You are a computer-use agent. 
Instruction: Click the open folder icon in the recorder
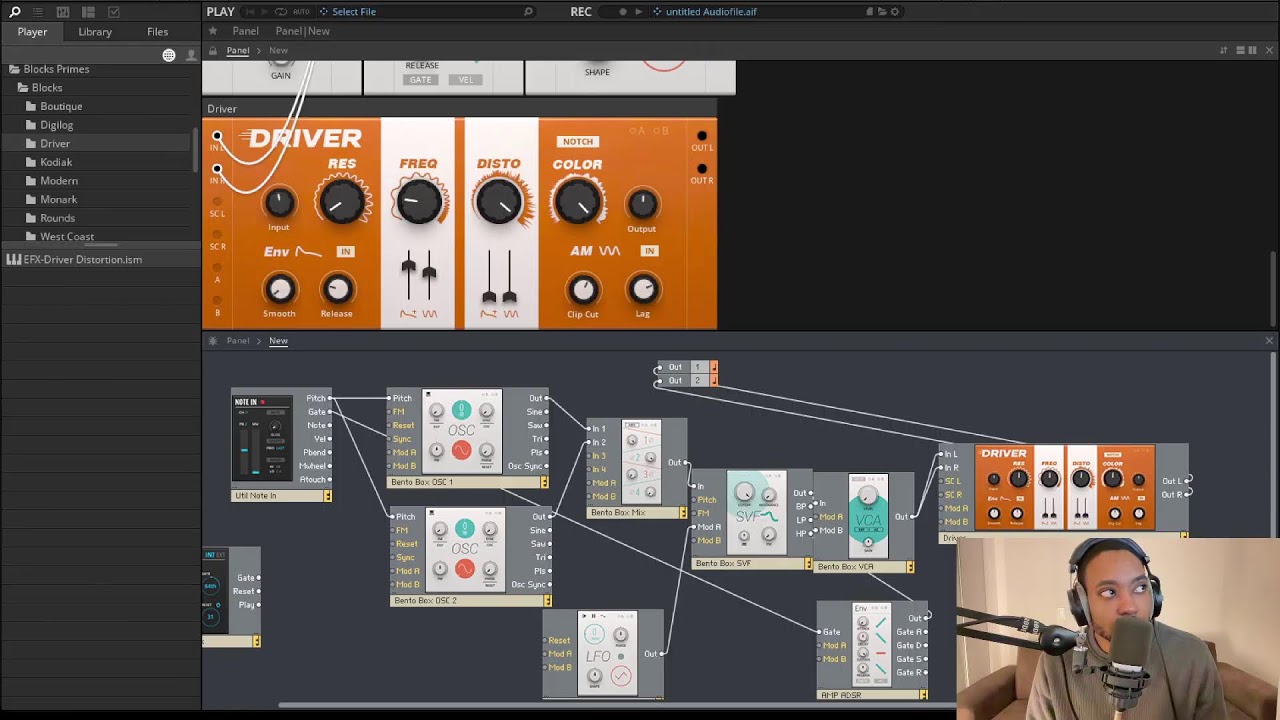[x=882, y=12]
